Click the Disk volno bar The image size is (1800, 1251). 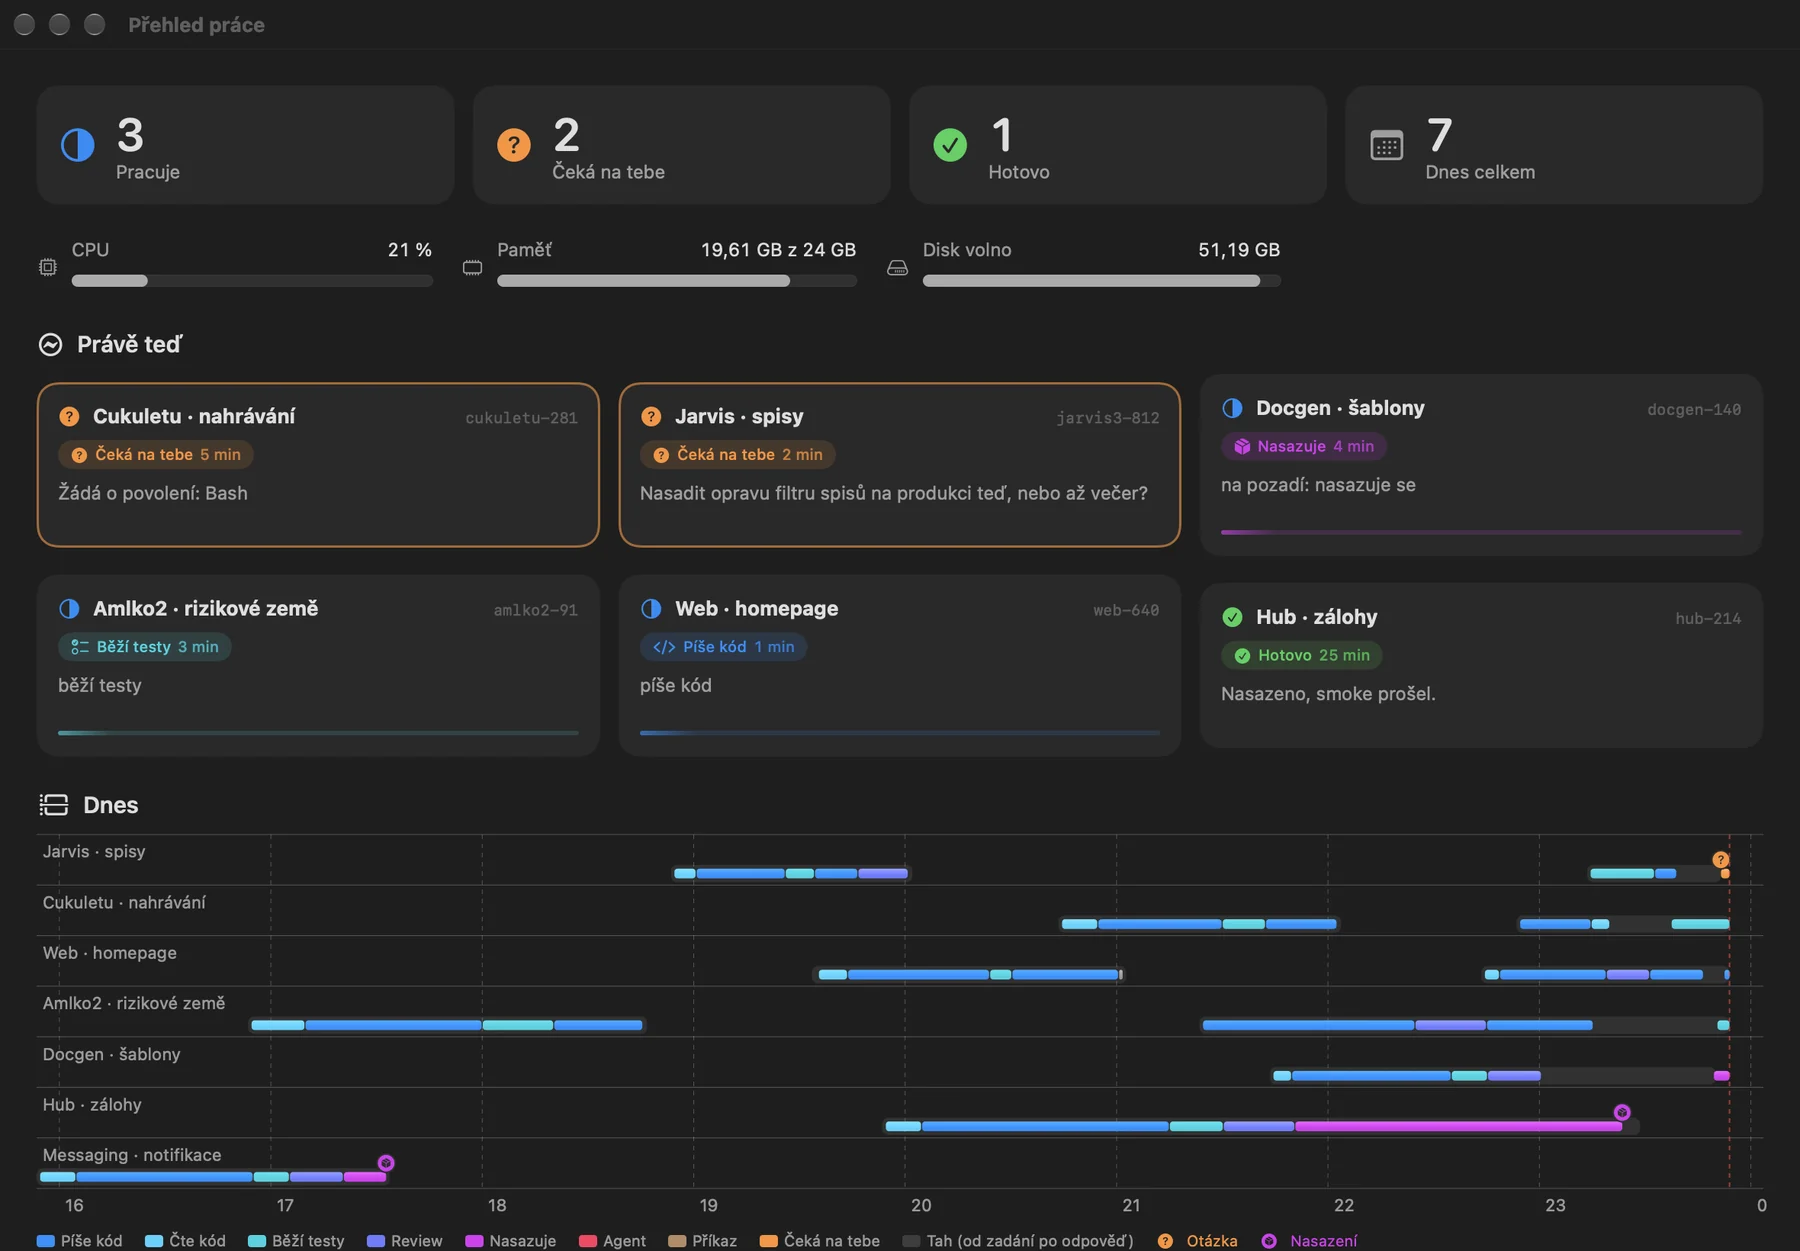(1101, 281)
